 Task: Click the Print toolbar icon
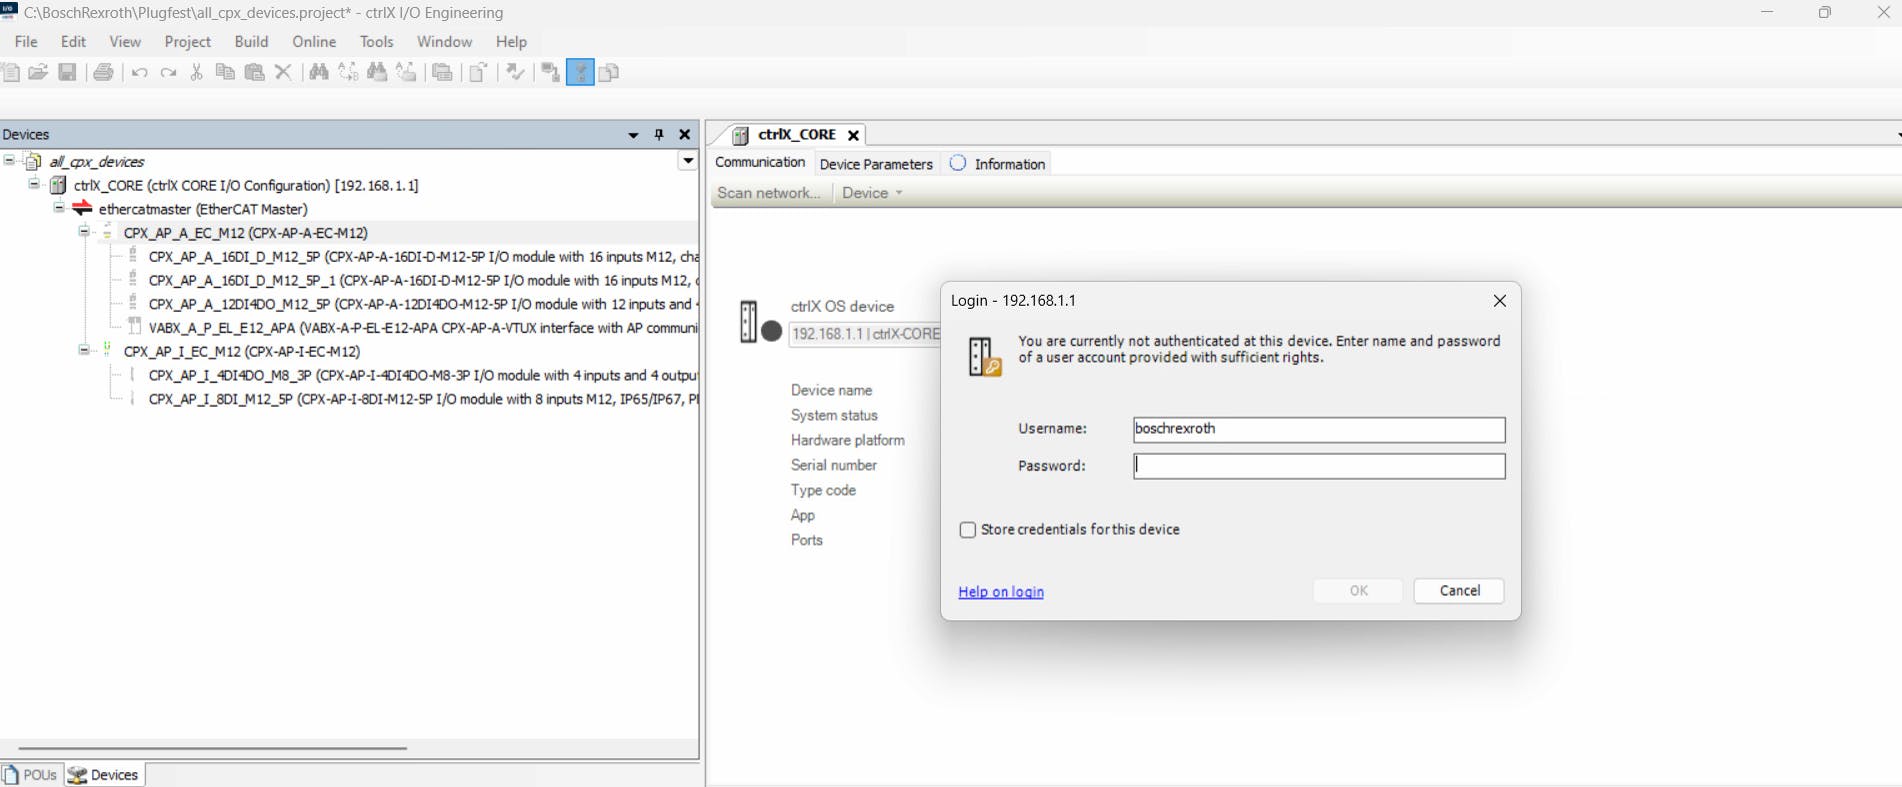[103, 72]
